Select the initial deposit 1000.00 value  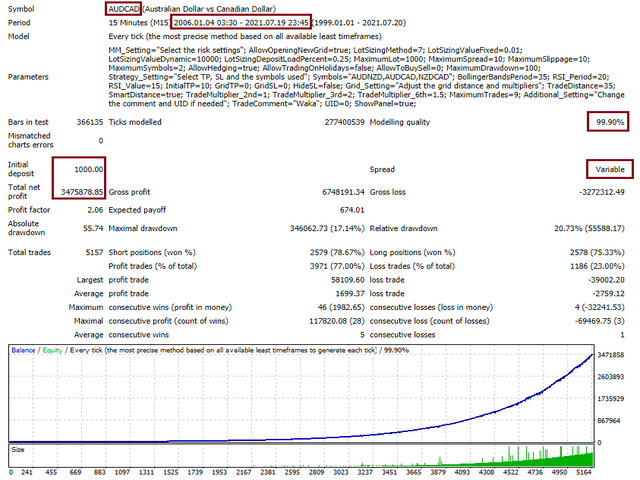[x=89, y=169]
